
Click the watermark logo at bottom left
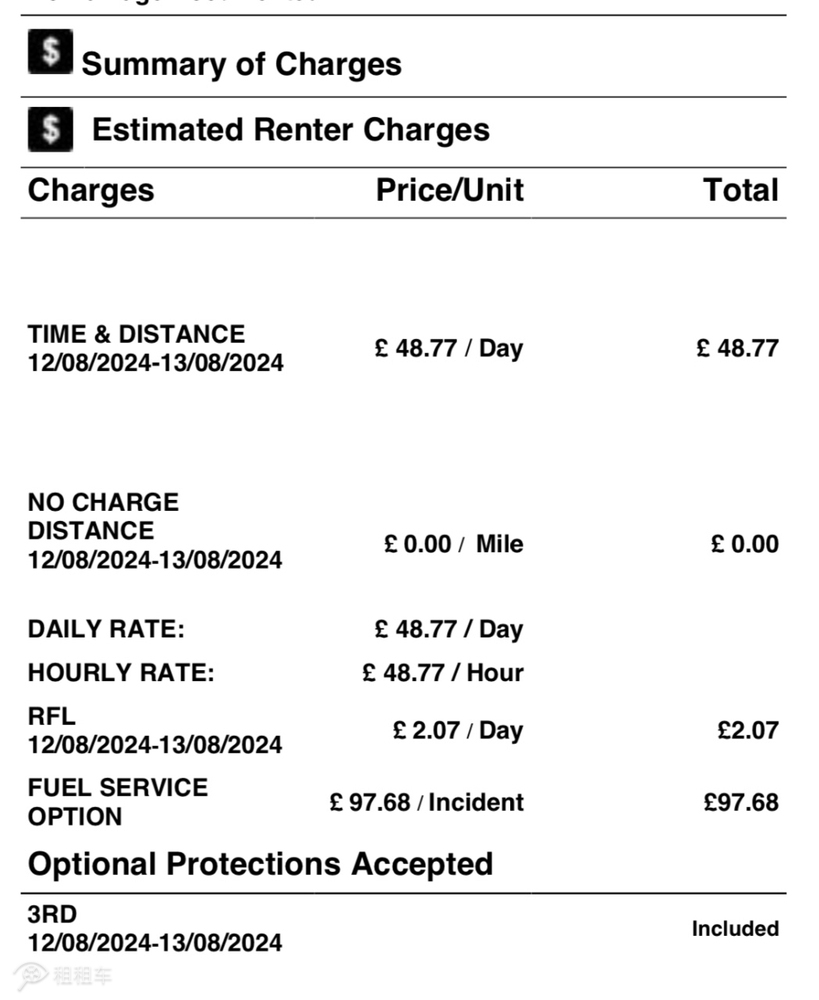[x=63, y=976]
